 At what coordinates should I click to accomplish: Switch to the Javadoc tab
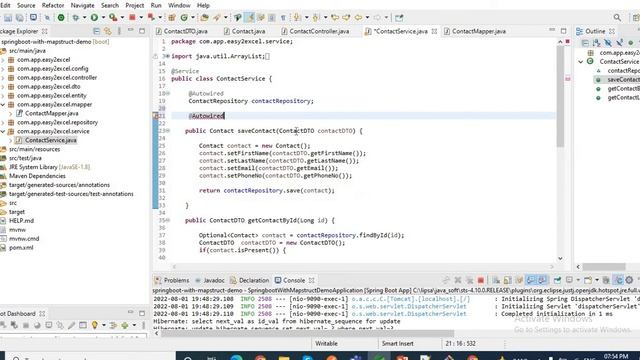click(210, 280)
